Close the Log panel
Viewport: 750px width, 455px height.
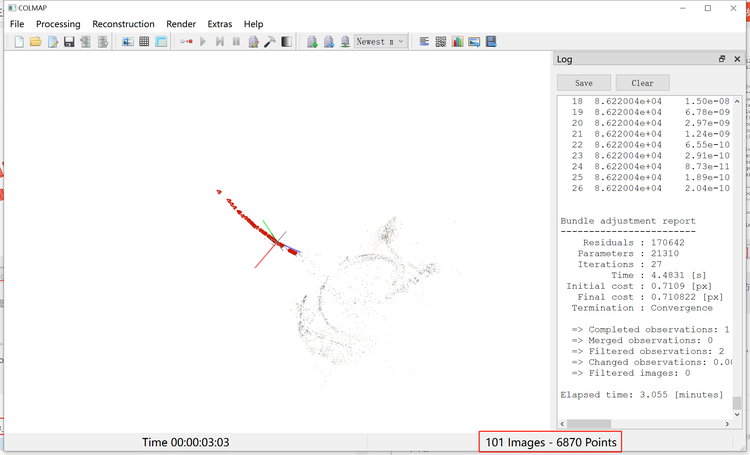coord(737,59)
